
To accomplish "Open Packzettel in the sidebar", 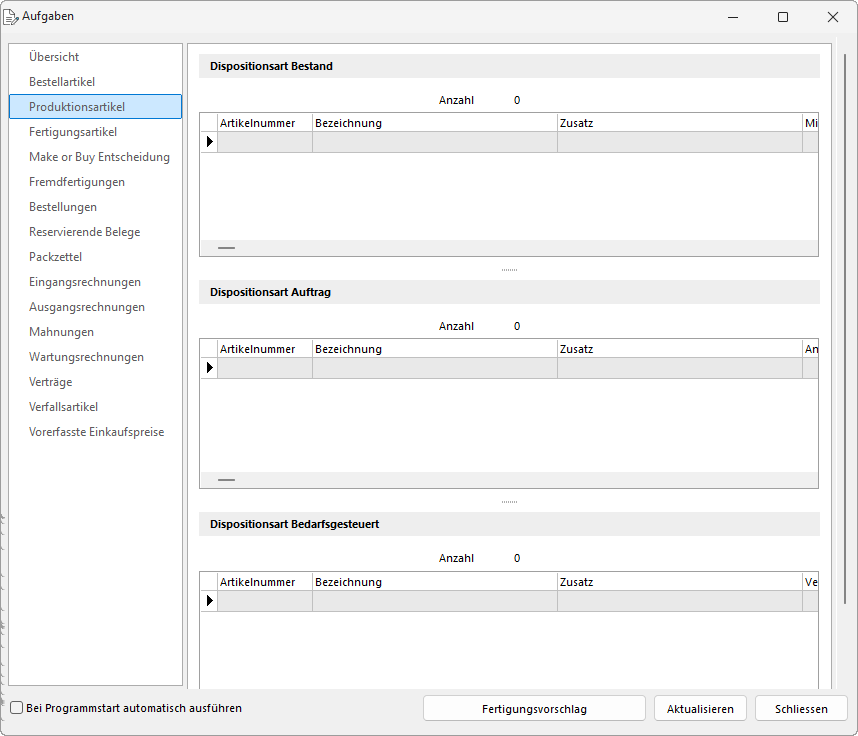I will coord(55,257).
